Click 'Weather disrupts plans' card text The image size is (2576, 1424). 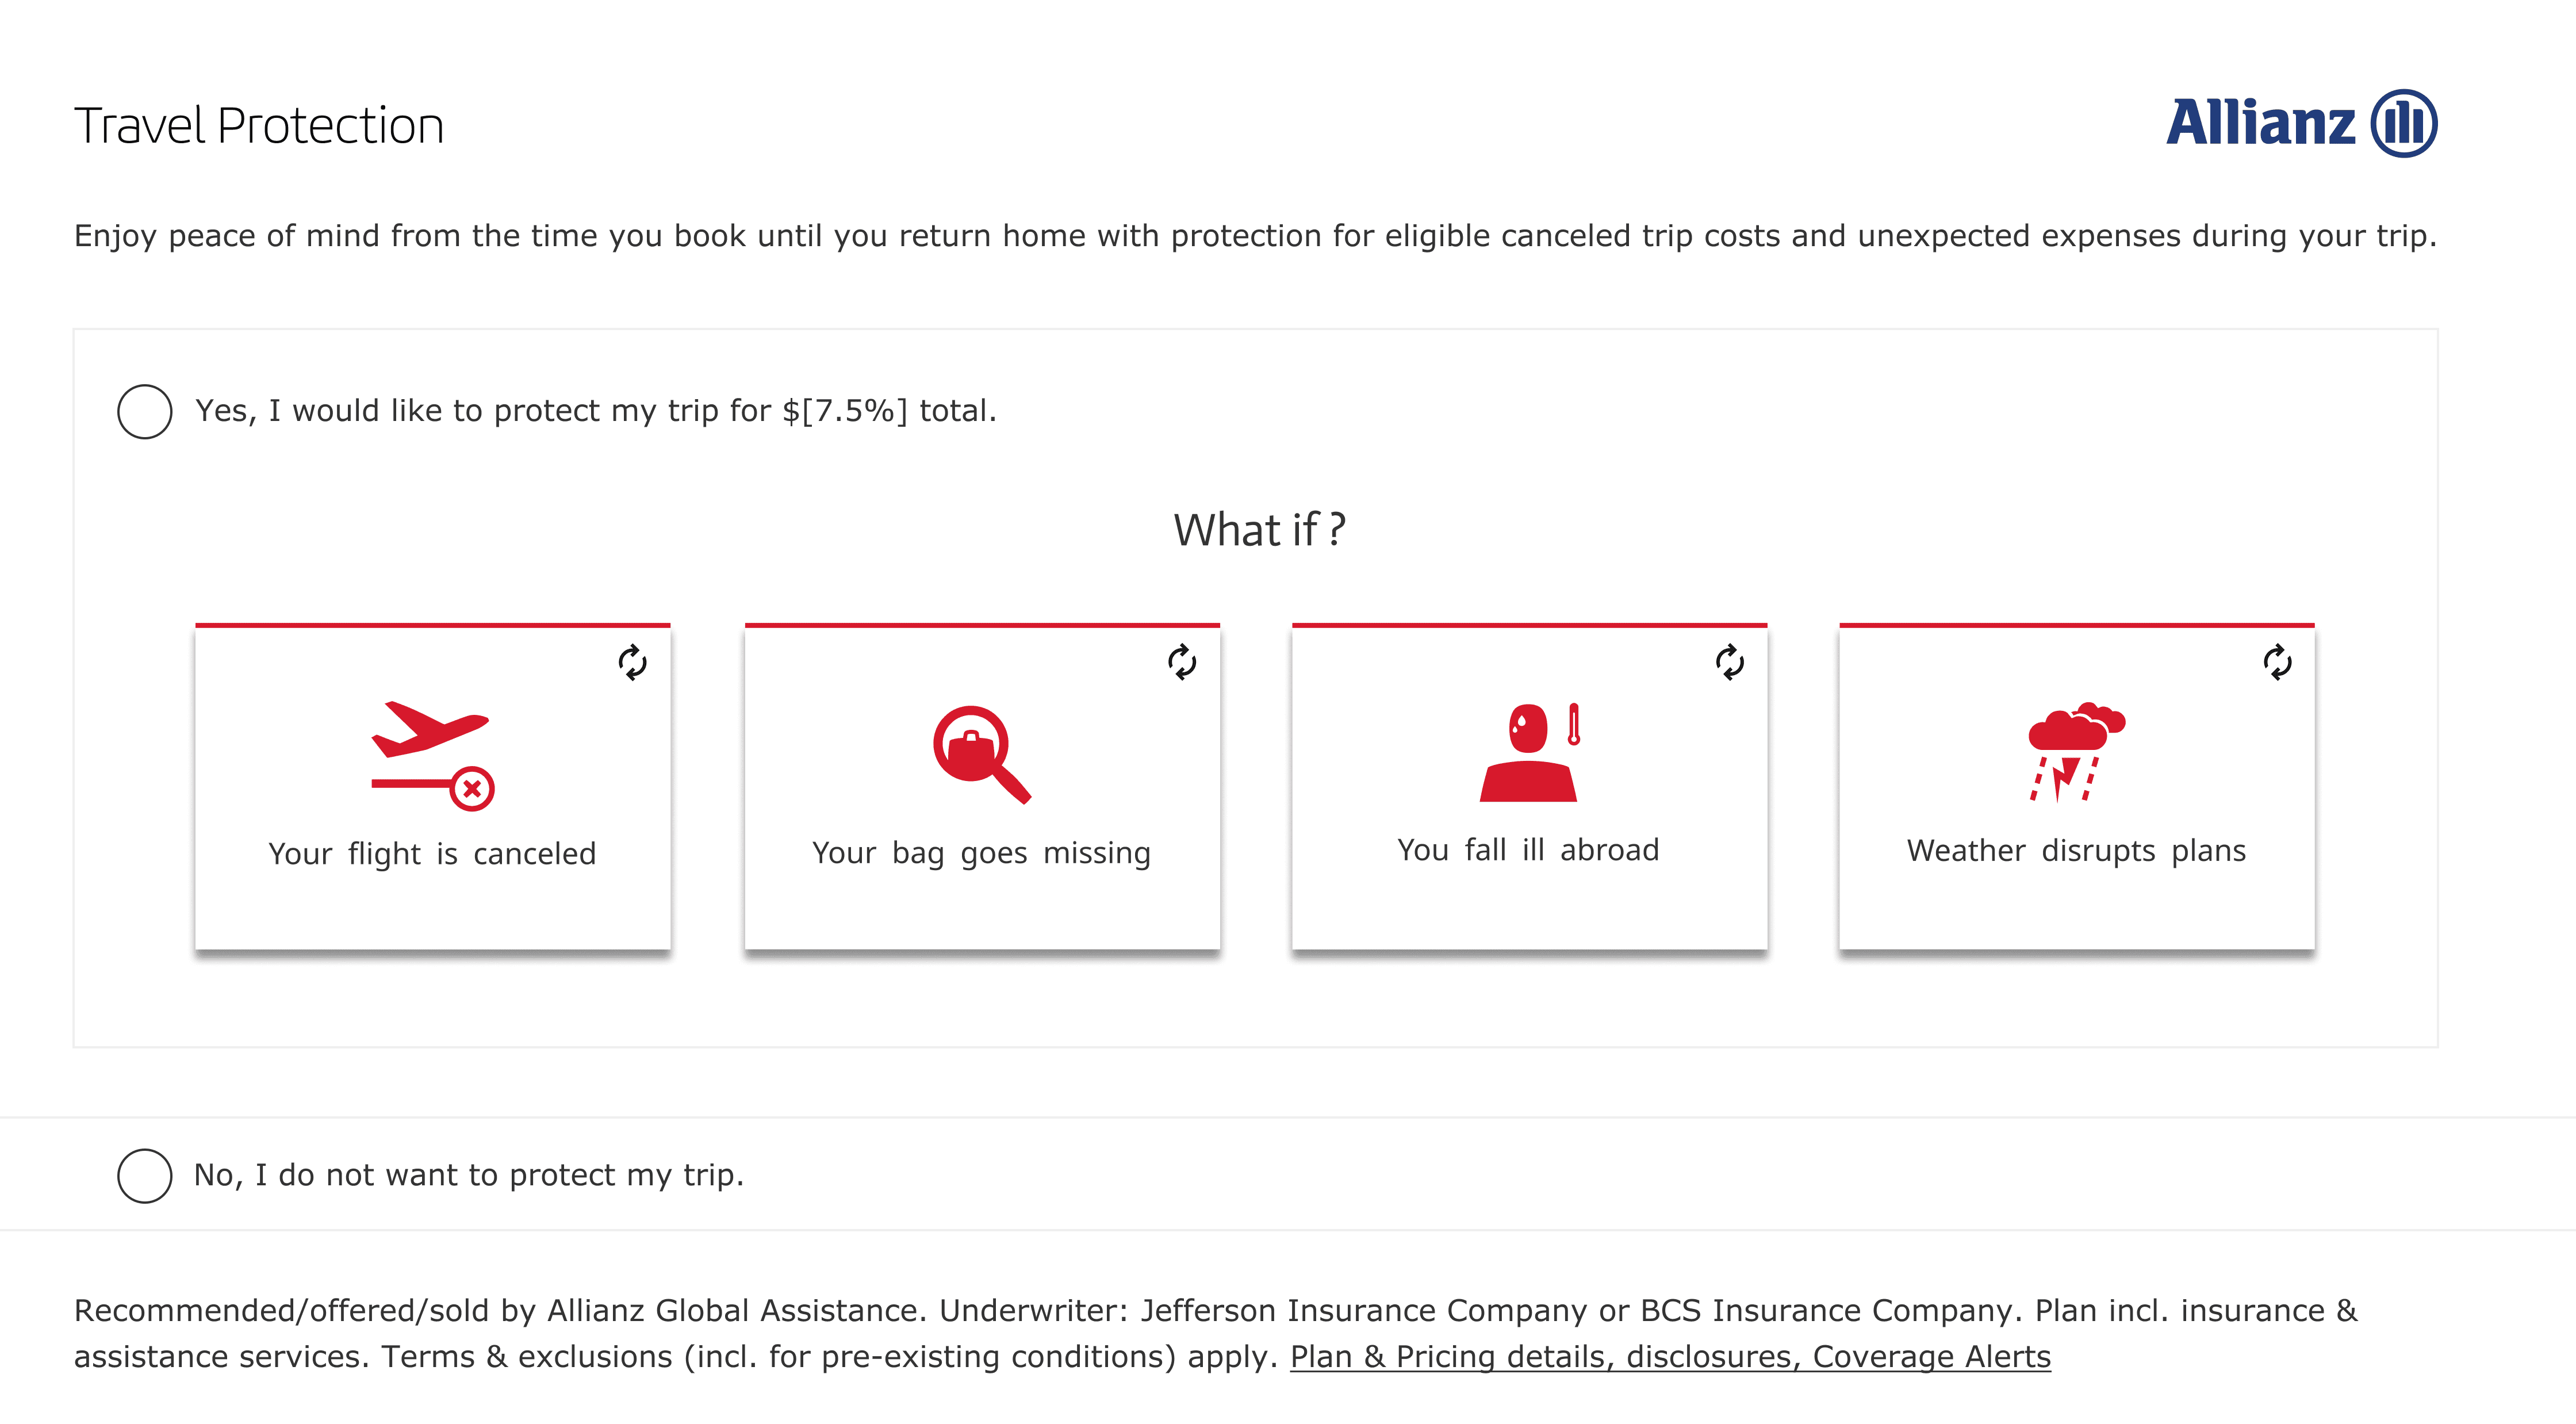(2076, 851)
